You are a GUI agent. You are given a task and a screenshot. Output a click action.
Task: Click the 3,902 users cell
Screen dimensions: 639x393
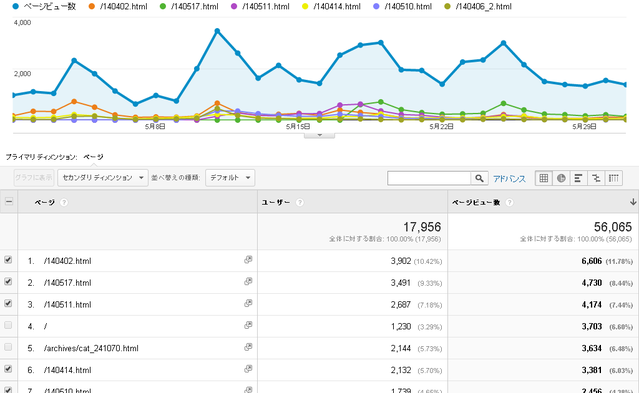coord(401,261)
